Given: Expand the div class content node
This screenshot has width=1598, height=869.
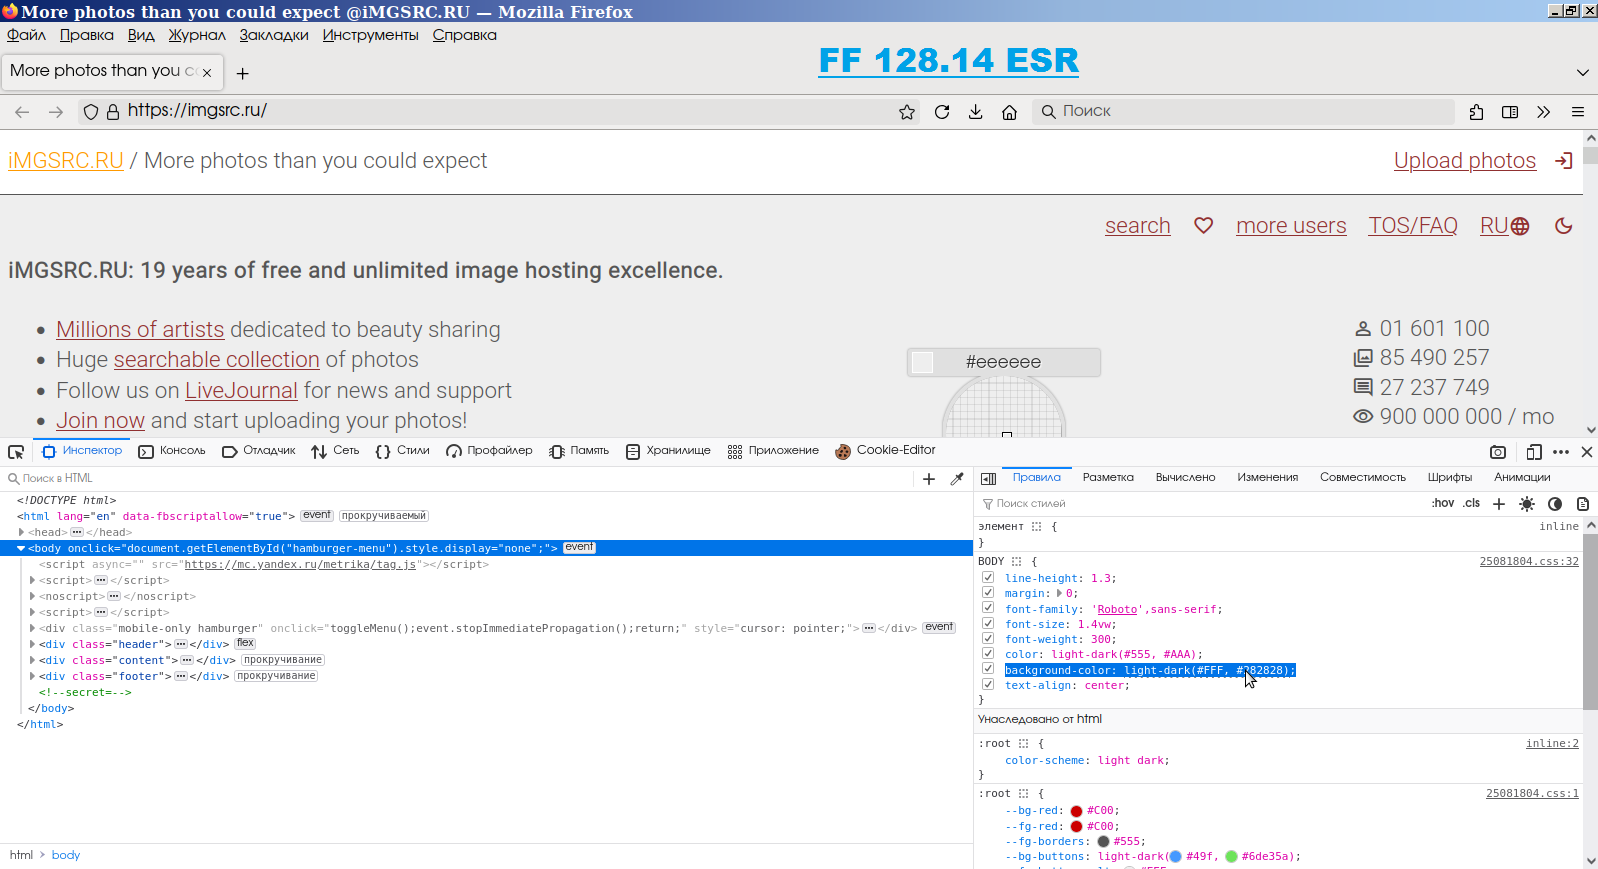Looking at the screenshot, I should click(x=32, y=660).
